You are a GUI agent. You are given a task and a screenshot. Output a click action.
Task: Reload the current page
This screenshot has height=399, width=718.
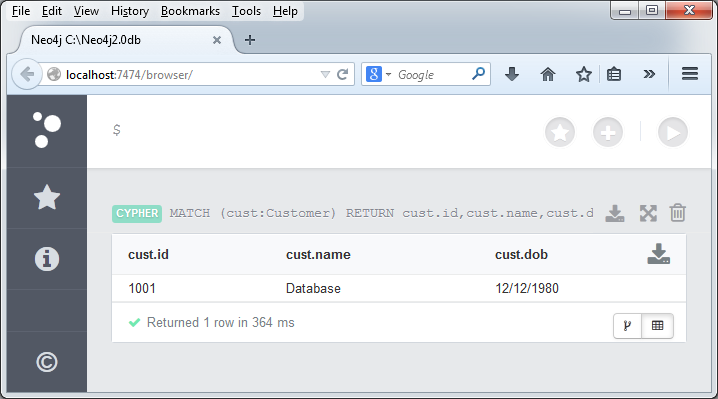coord(343,74)
